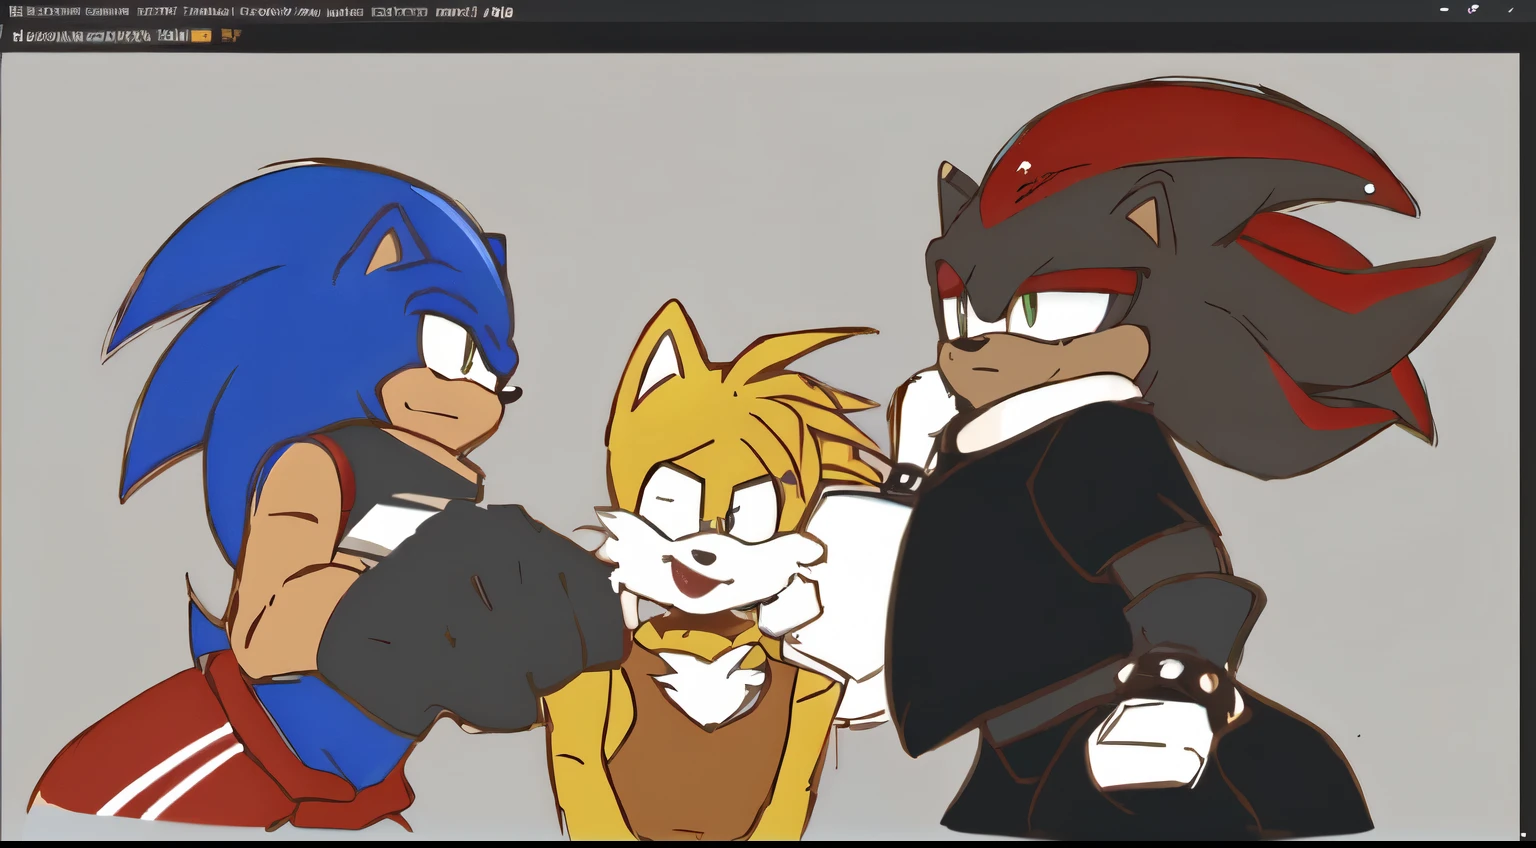Image resolution: width=1536 pixels, height=848 pixels.
Task: Click the cartoon characters artwork in the canvas
Action: pos(760,447)
